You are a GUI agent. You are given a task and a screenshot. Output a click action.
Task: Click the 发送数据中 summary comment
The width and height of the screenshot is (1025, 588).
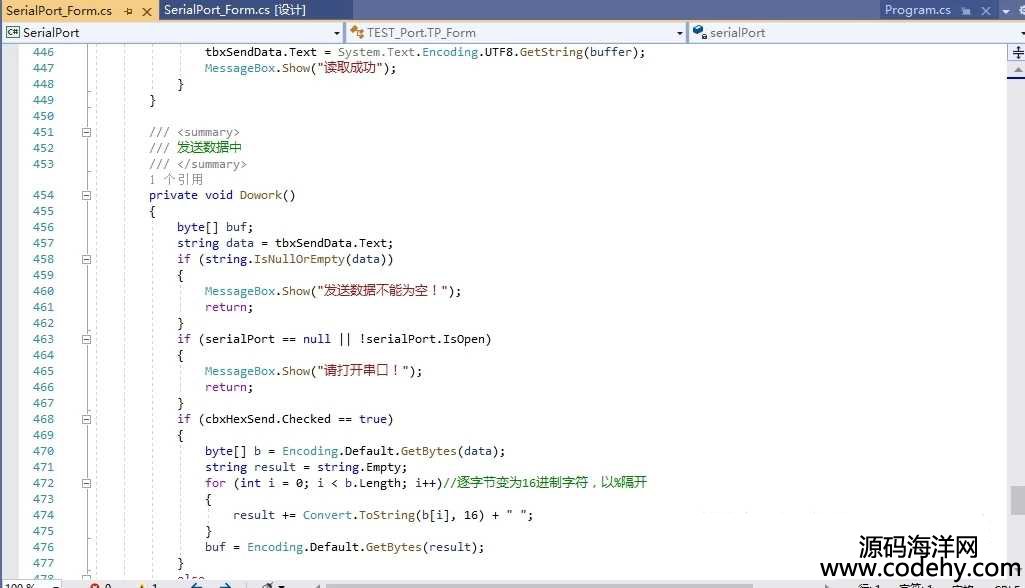pyautogui.click(x=209, y=148)
